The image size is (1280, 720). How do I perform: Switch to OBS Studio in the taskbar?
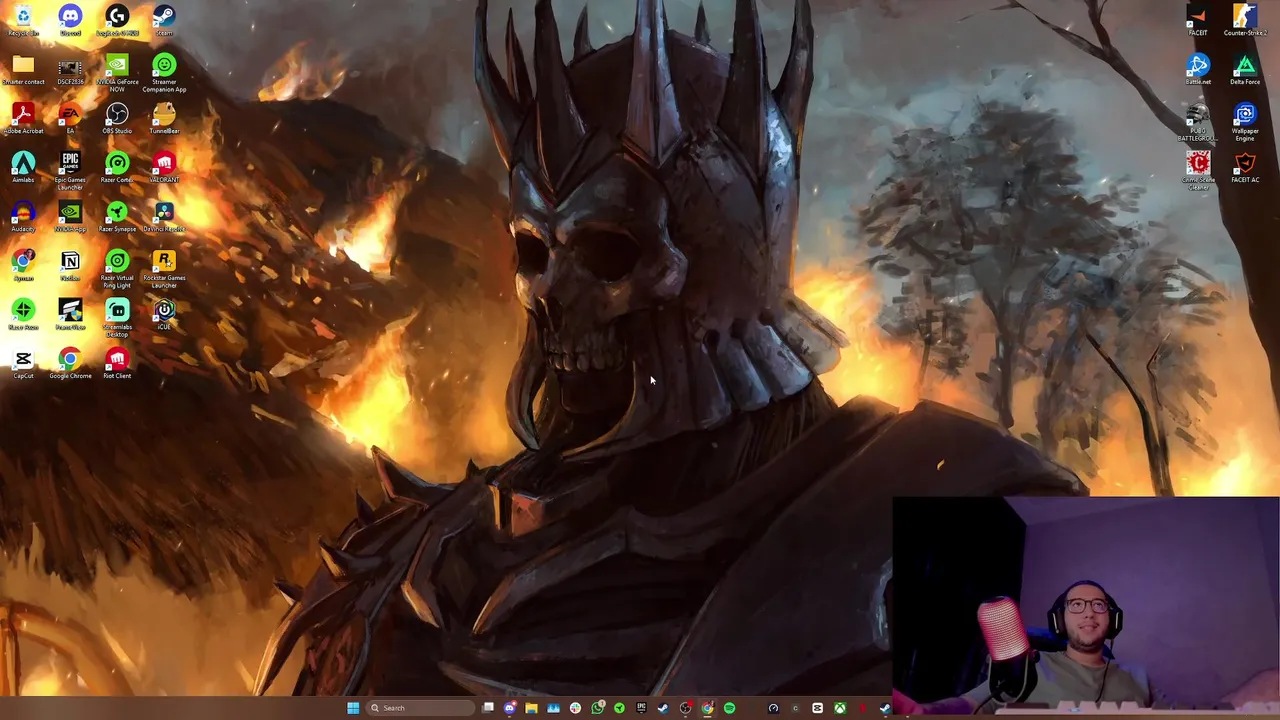(x=685, y=708)
